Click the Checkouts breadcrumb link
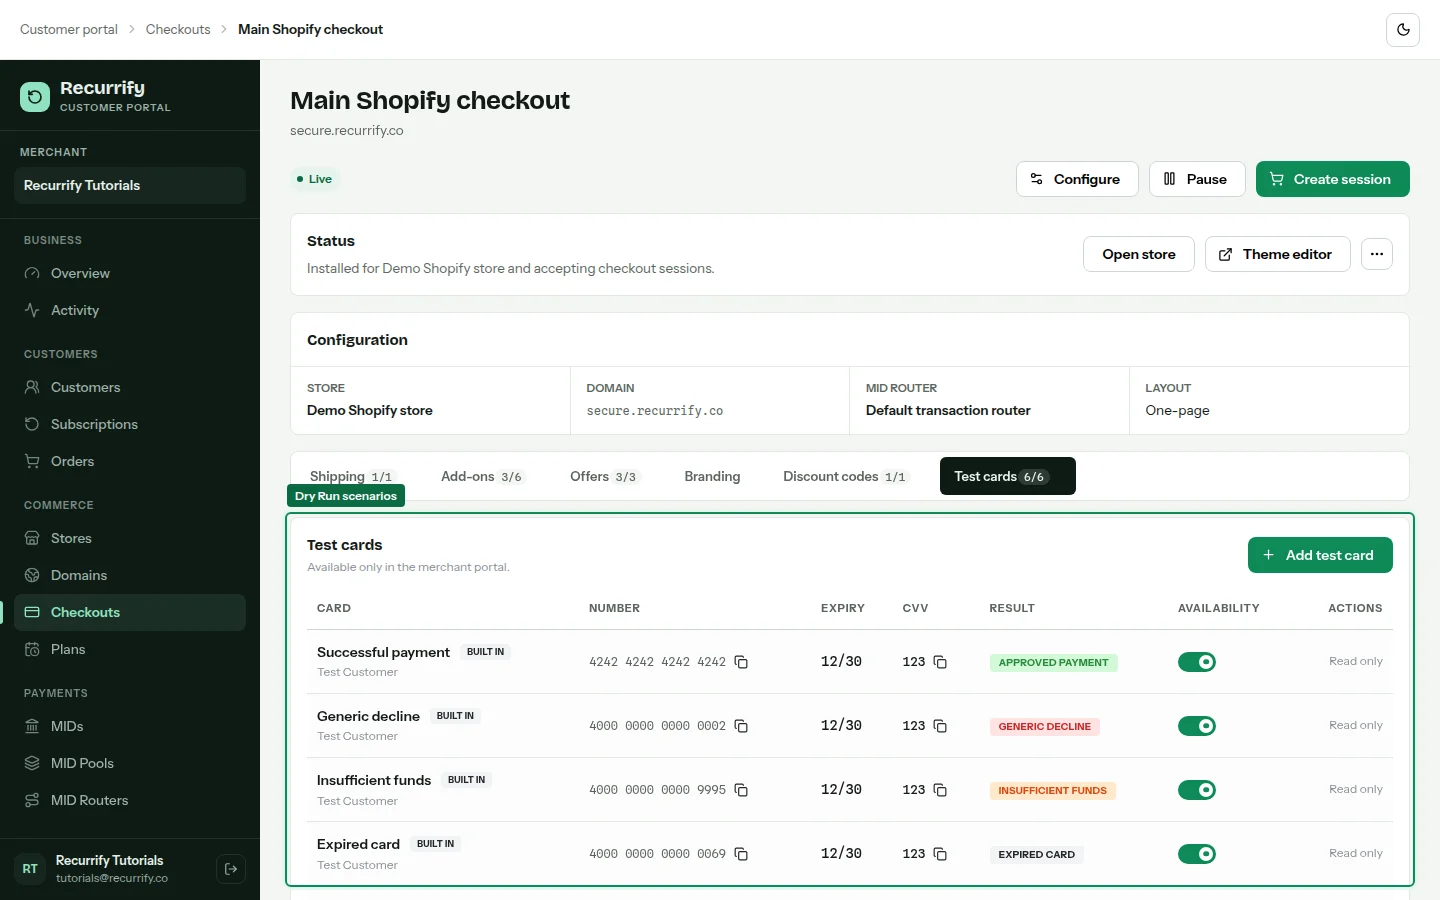Viewport: 1440px width, 900px height. 178,29
